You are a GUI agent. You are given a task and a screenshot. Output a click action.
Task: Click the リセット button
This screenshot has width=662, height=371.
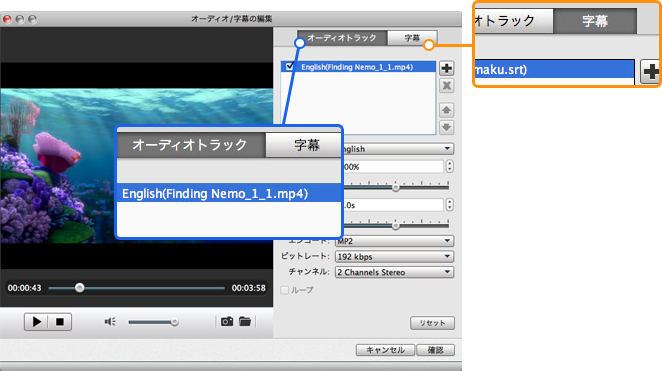point(432,323)
